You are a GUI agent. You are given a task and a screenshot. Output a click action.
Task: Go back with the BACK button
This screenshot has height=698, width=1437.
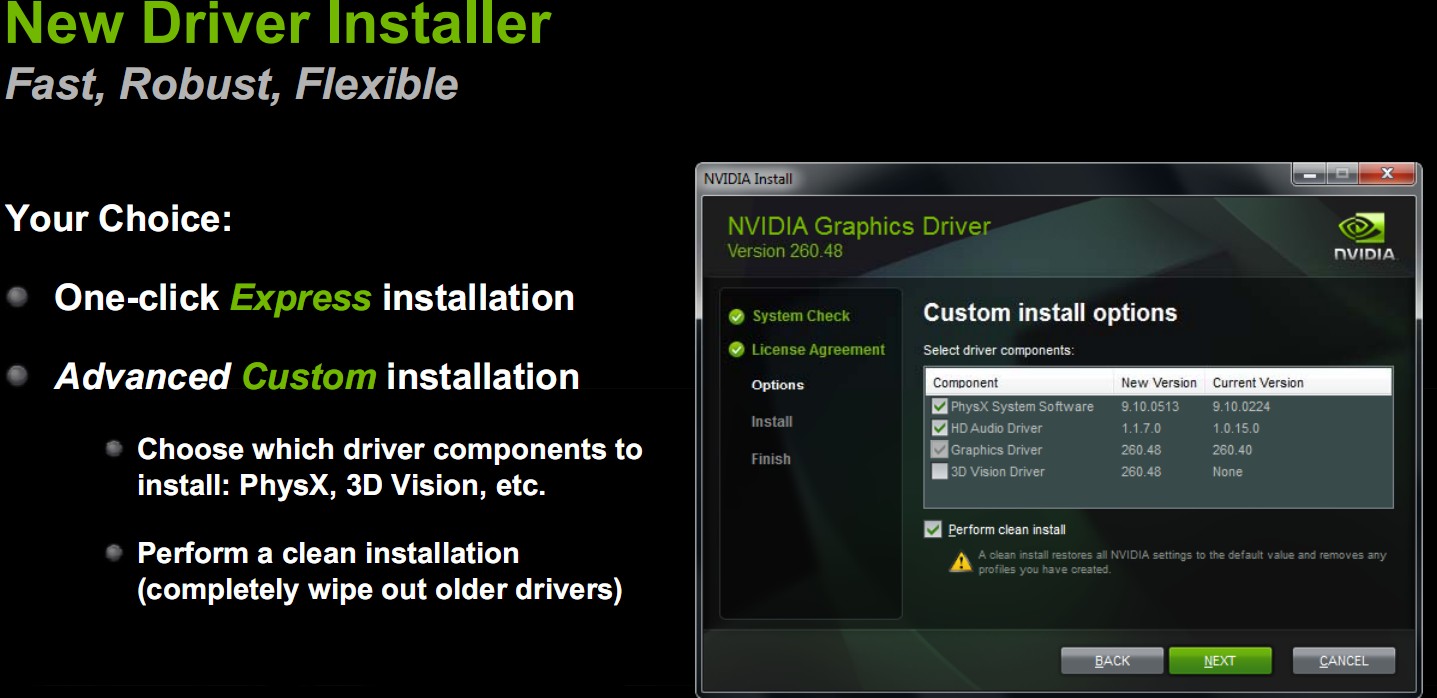(1112, 661)
